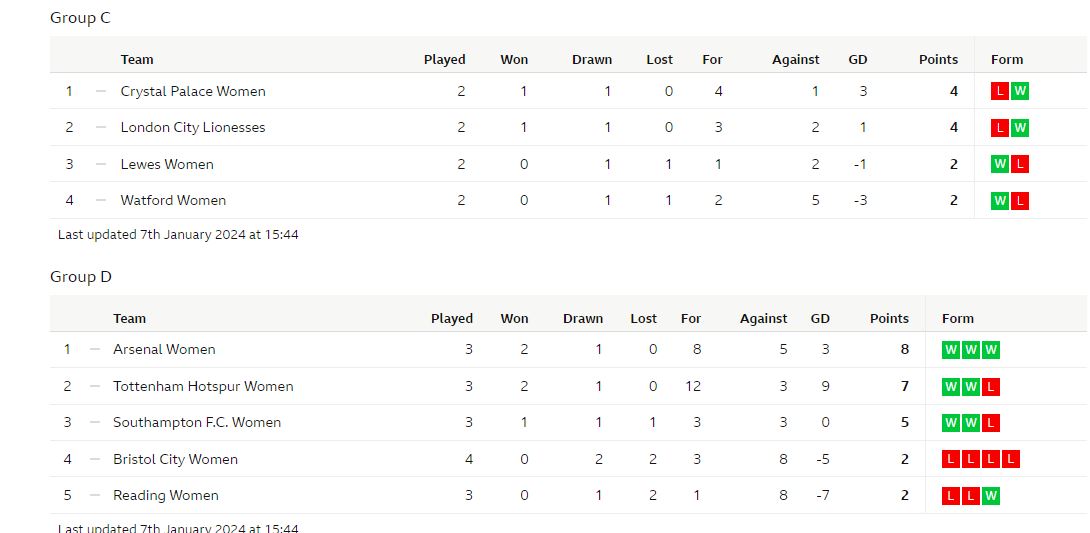Click the Played column header in Group C
The width and height of the screenshot is (1090, 533).
tap(445, 60)
